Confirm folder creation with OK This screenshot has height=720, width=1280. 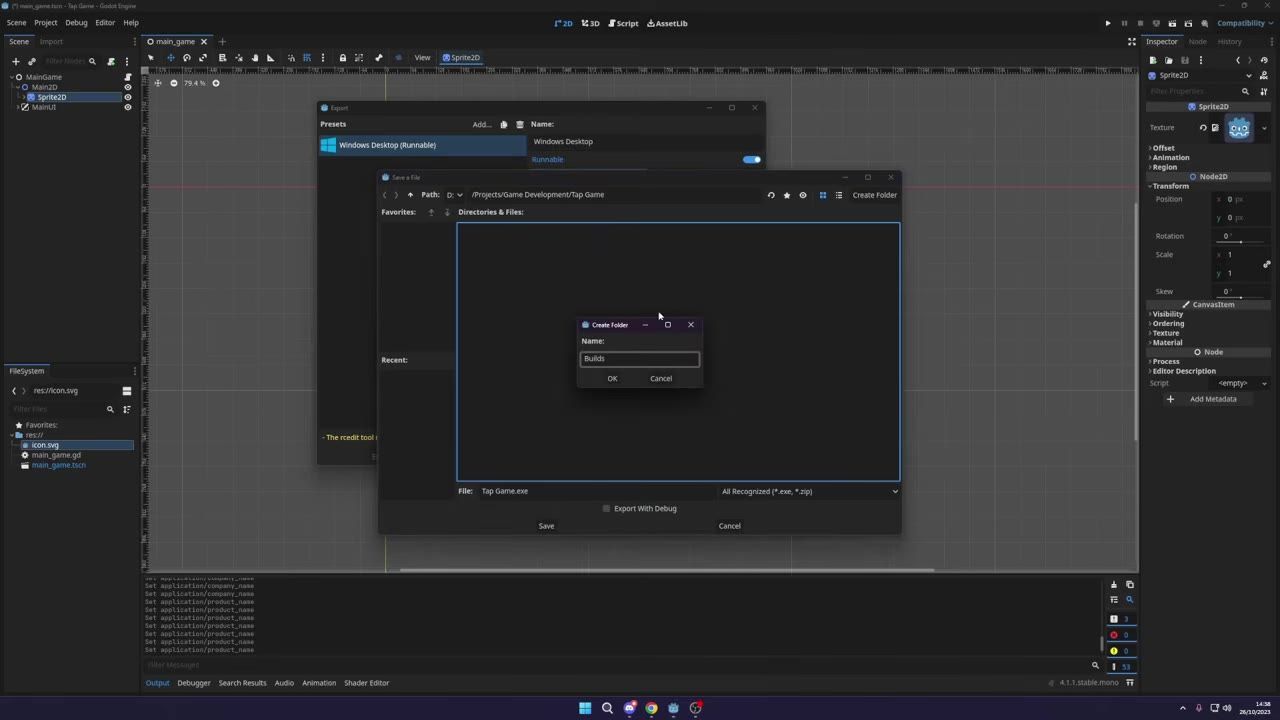(x=612, y=378)
